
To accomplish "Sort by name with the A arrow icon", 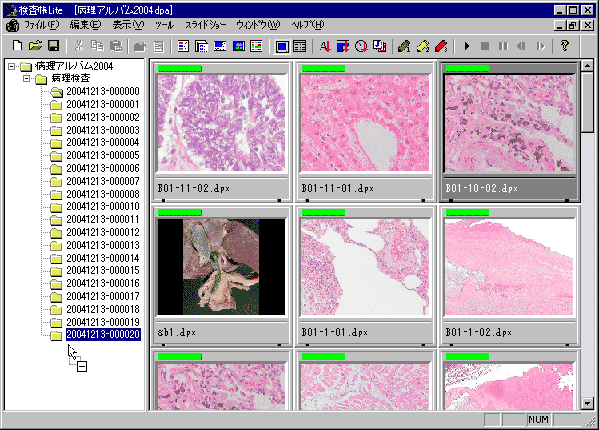I will pos(325,47).
